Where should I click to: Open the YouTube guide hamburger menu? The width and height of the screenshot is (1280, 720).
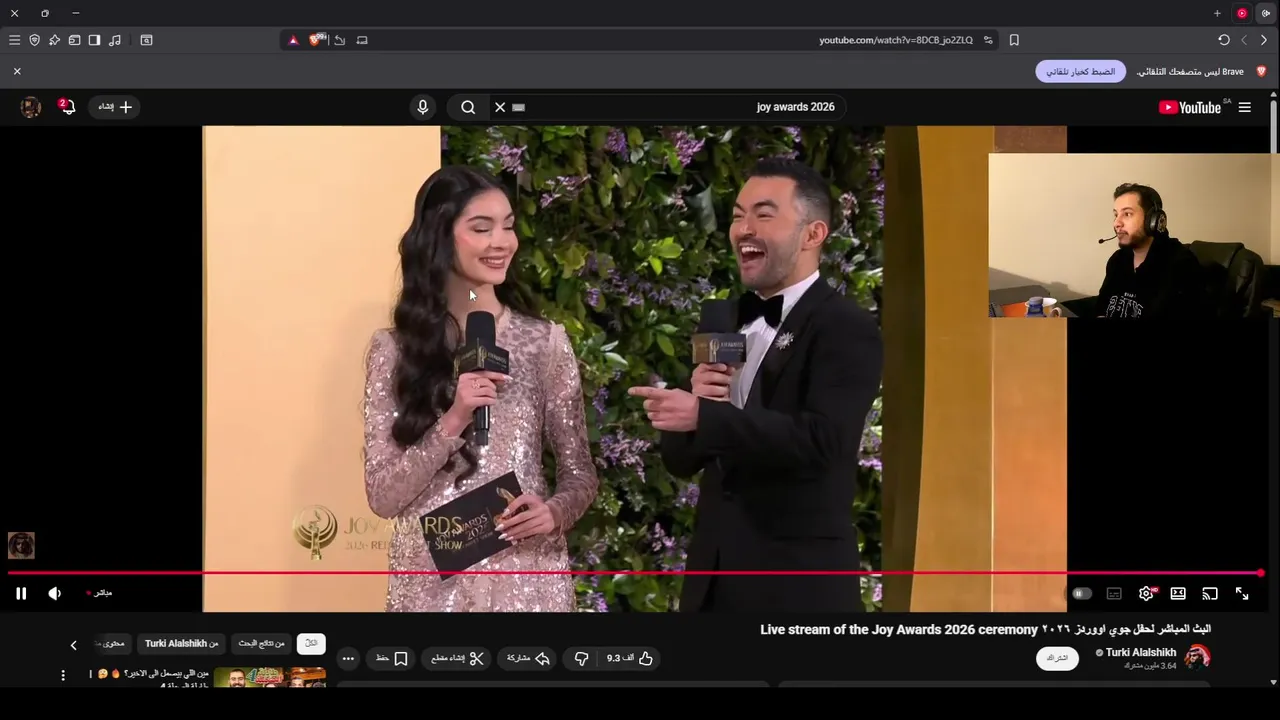tap(1245, 107)
